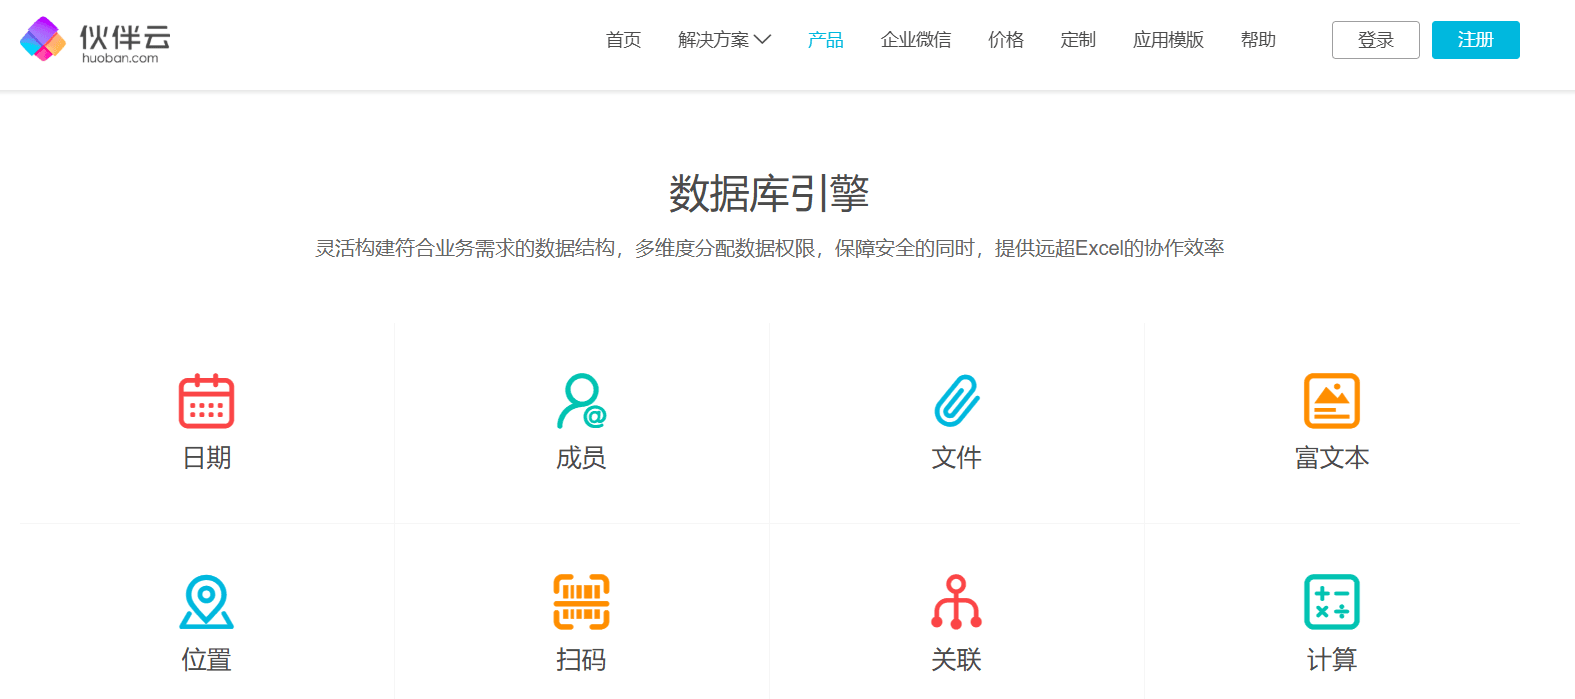Click the blue 注册 button
The height and width of the screenshot is (699, 1575).
click(x=1476, y=40)
